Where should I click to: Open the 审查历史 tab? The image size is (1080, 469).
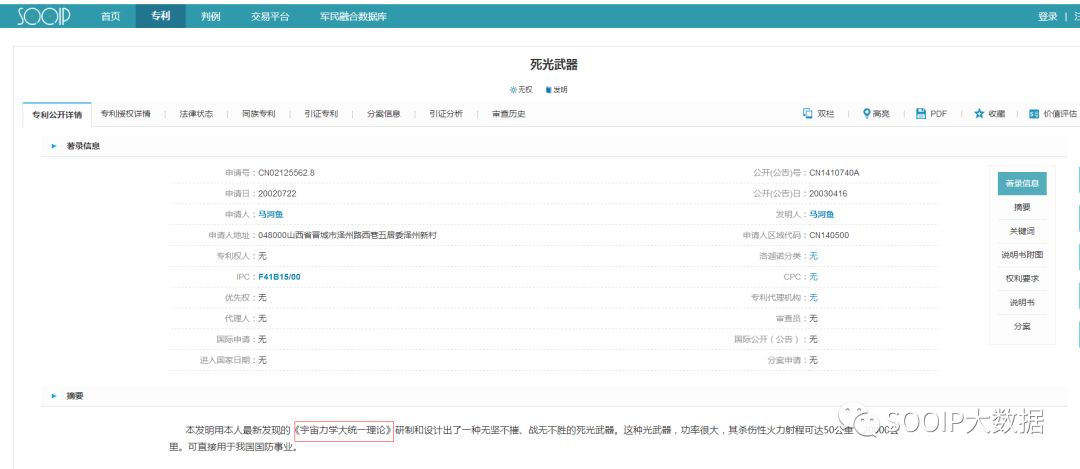pyautogui.click(x=508, y=114)
